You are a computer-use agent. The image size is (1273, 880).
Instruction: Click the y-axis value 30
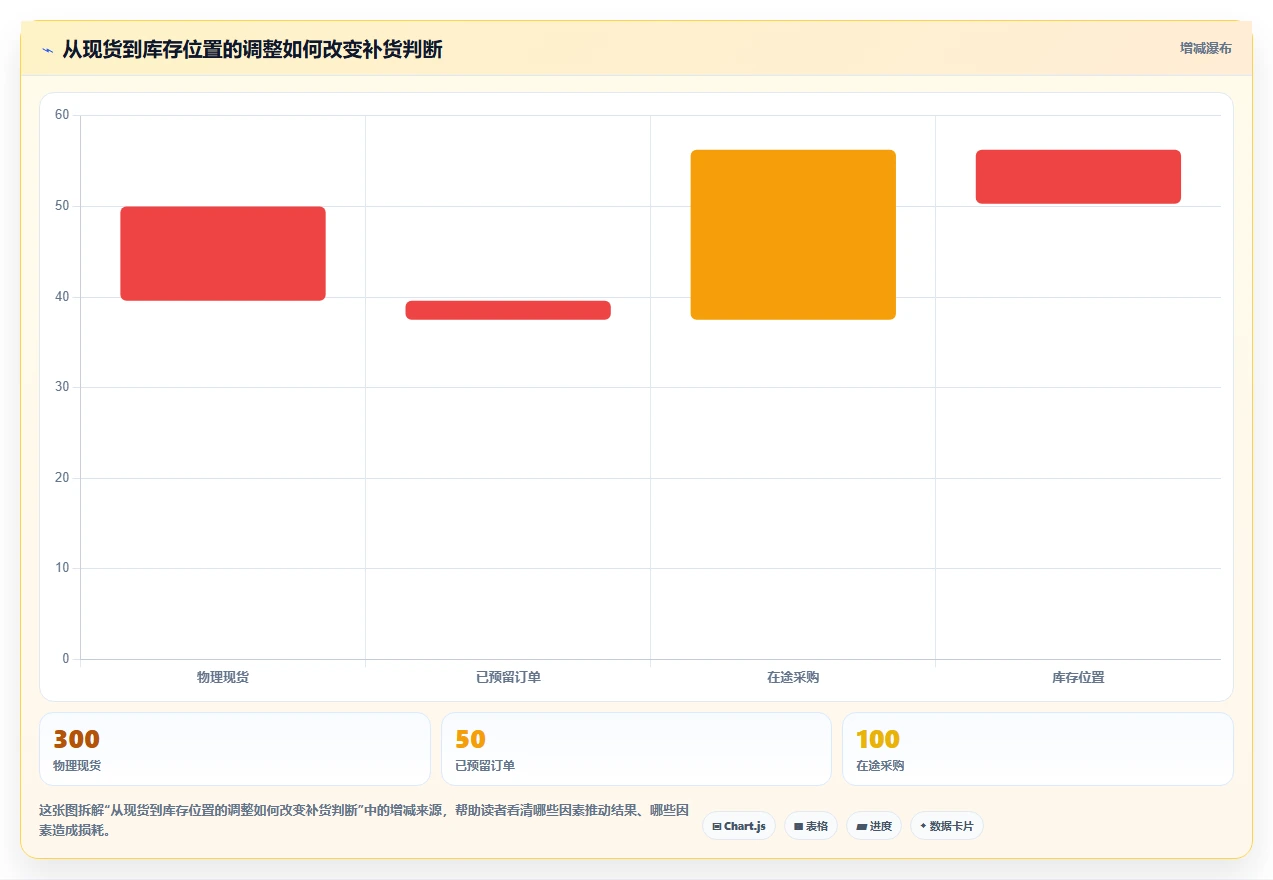(62, 387)
